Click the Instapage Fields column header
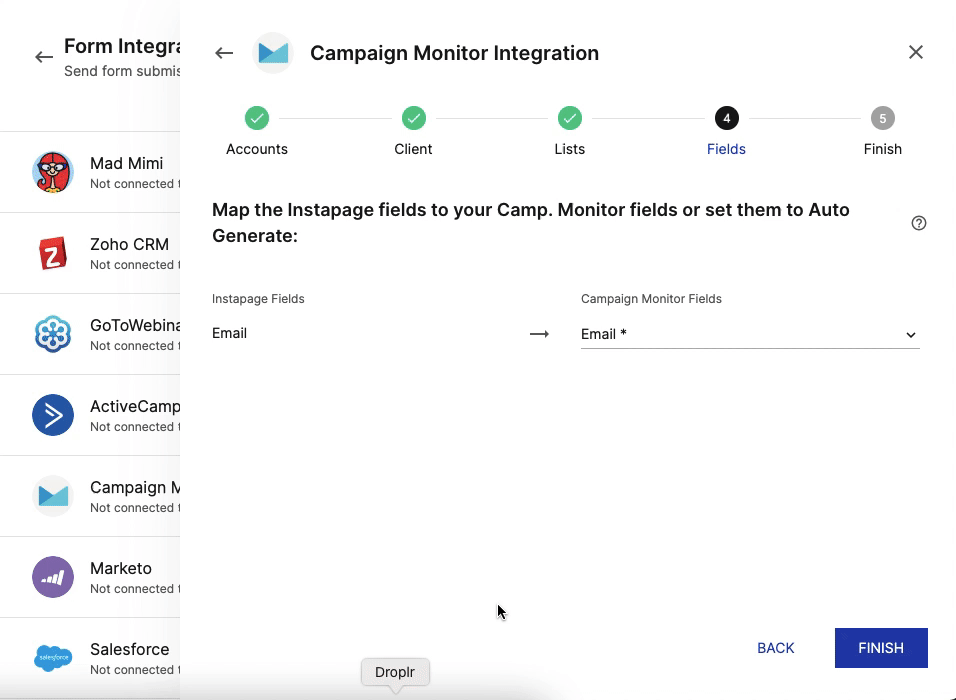Viewport: 956px width, 700px height. [258, 299]
